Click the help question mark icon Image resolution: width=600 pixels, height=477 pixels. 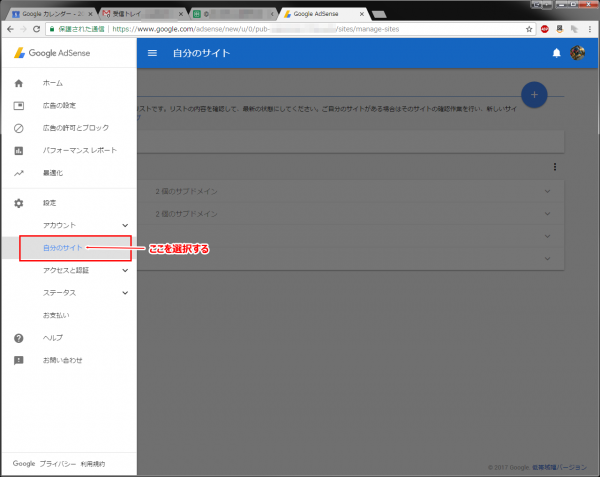(x=18, y=338)
